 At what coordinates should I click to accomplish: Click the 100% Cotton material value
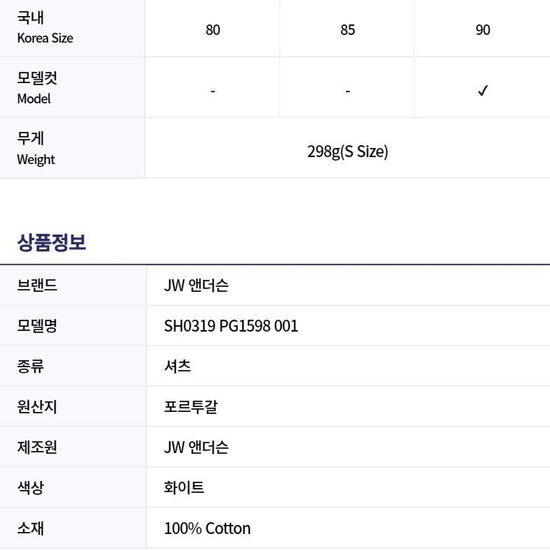[x=207, y=528]
